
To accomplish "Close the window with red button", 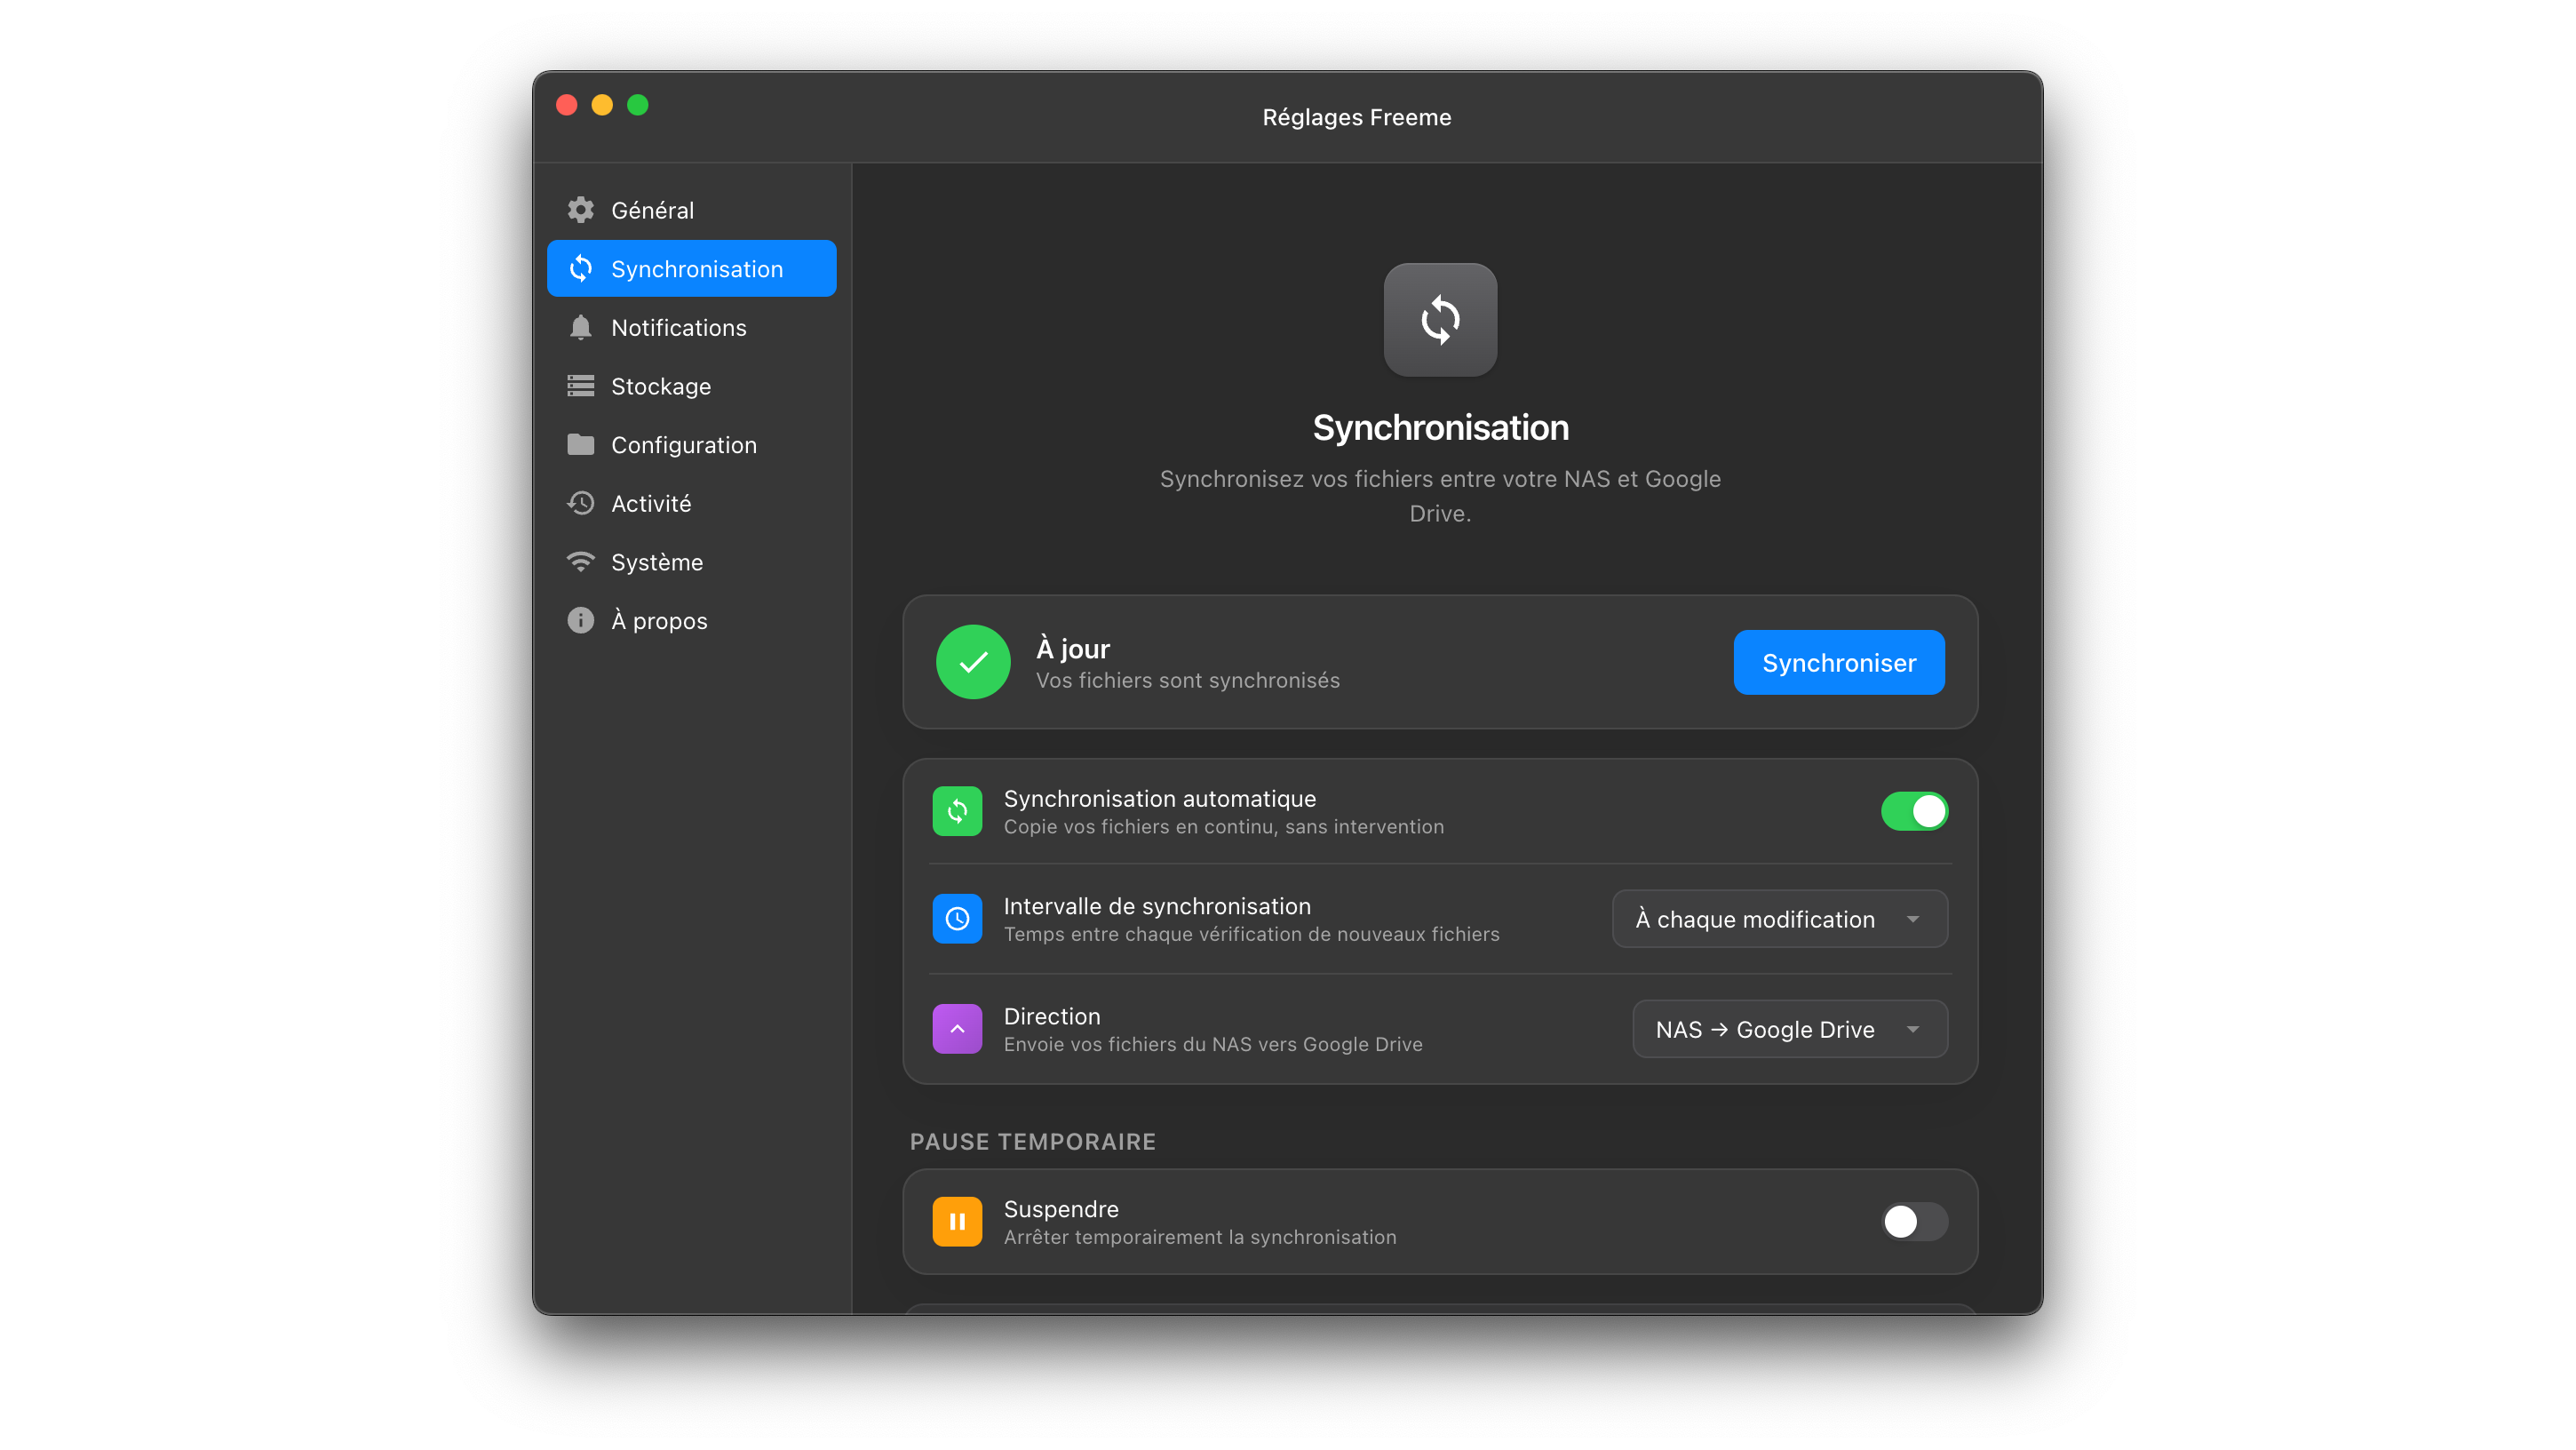I will coord(567,105).
